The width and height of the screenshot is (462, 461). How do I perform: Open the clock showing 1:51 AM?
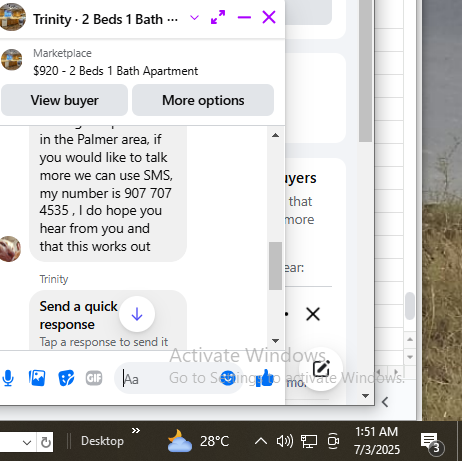coord(377,441)
